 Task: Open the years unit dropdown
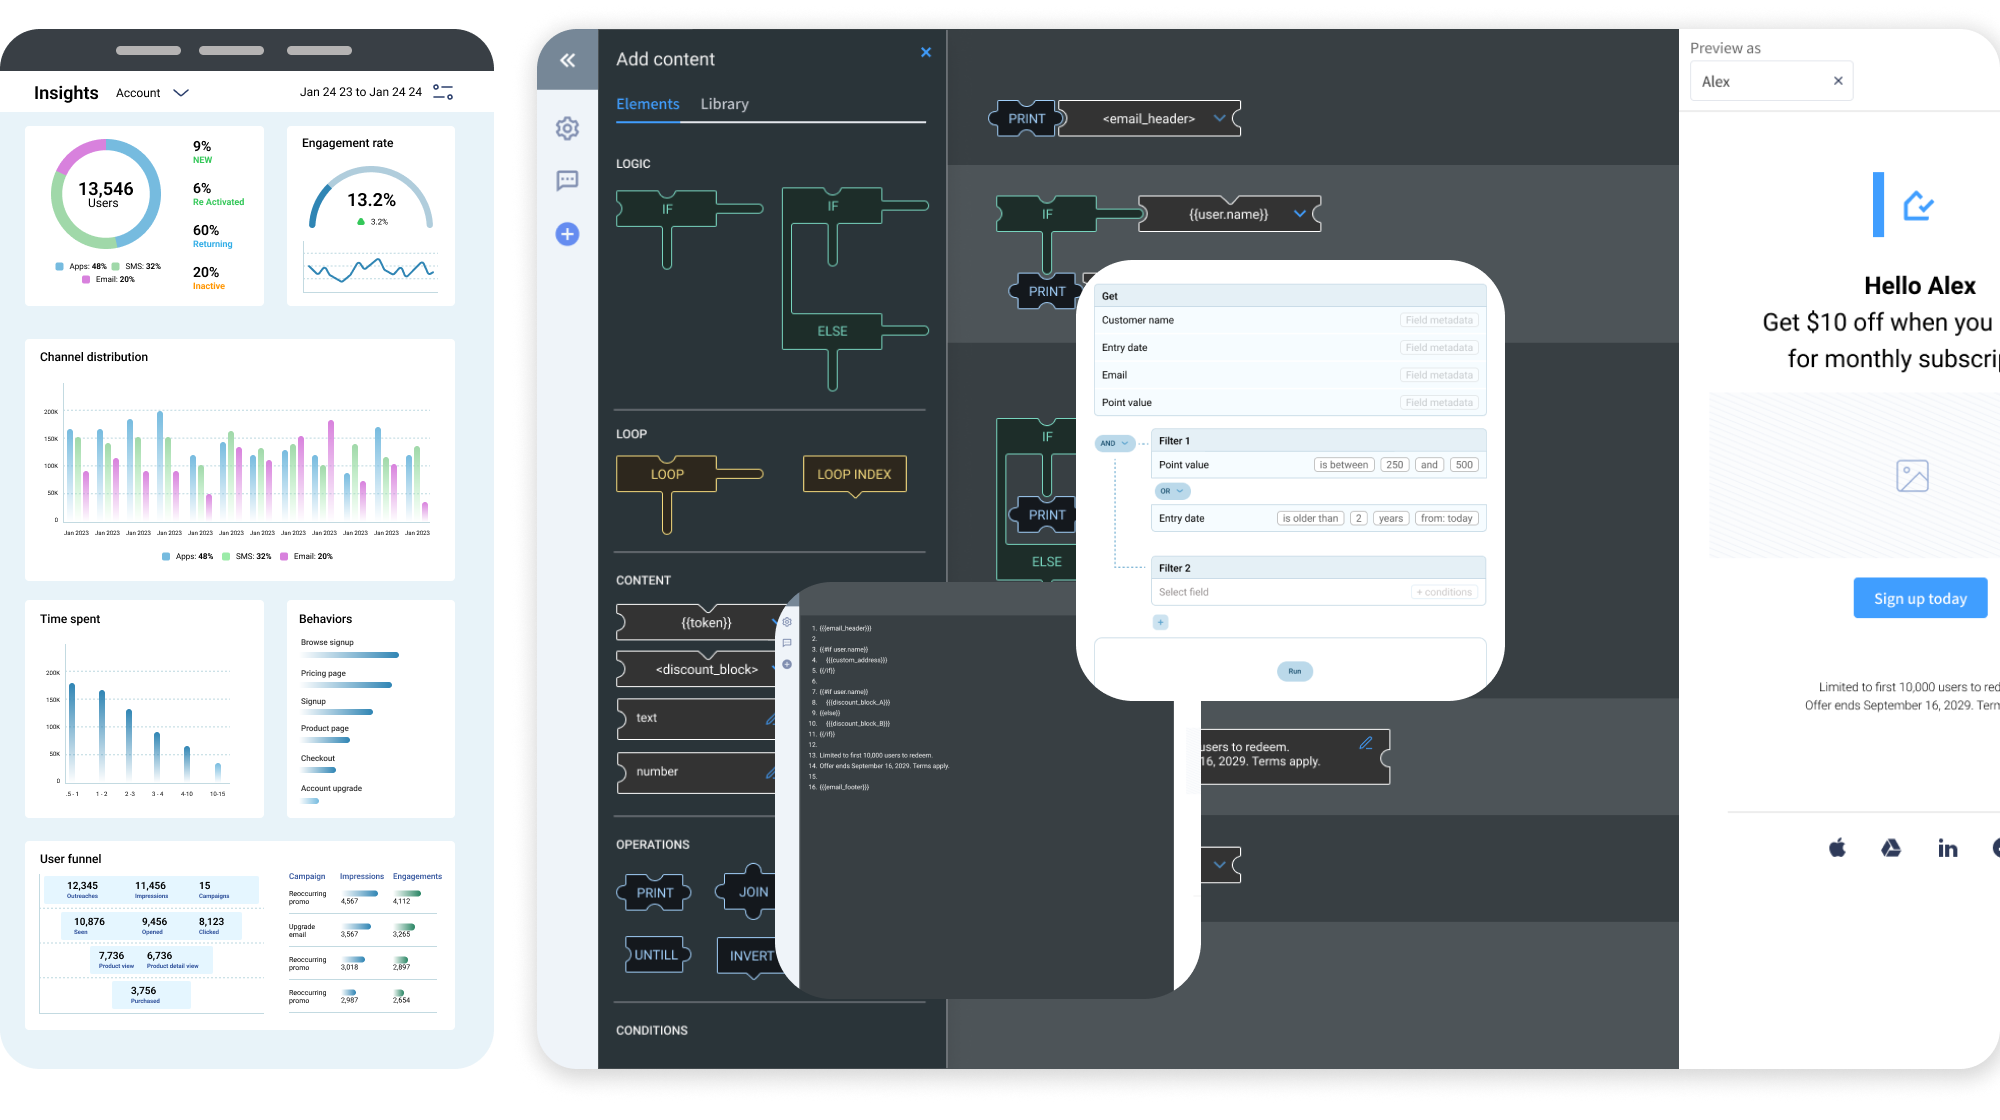point(1390,518)
